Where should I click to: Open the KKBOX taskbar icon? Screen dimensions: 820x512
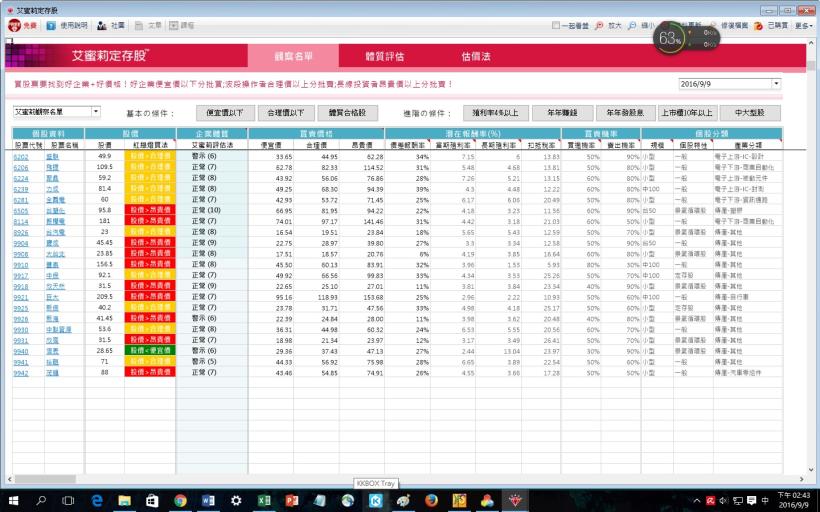tap(375, 500)
